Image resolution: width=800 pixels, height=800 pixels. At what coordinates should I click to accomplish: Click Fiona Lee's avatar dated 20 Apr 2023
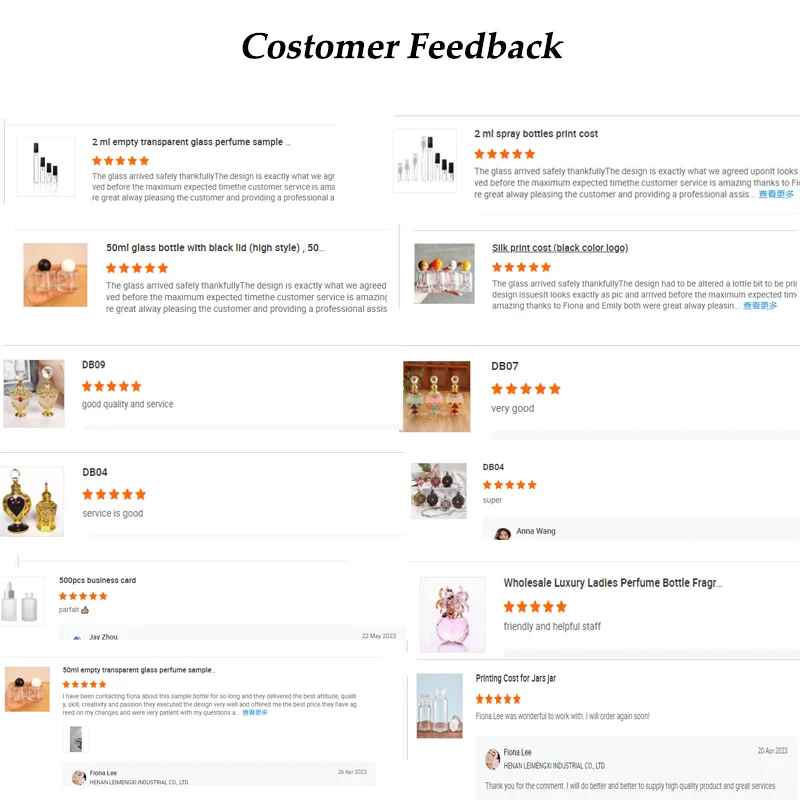(x=492, y=759)
